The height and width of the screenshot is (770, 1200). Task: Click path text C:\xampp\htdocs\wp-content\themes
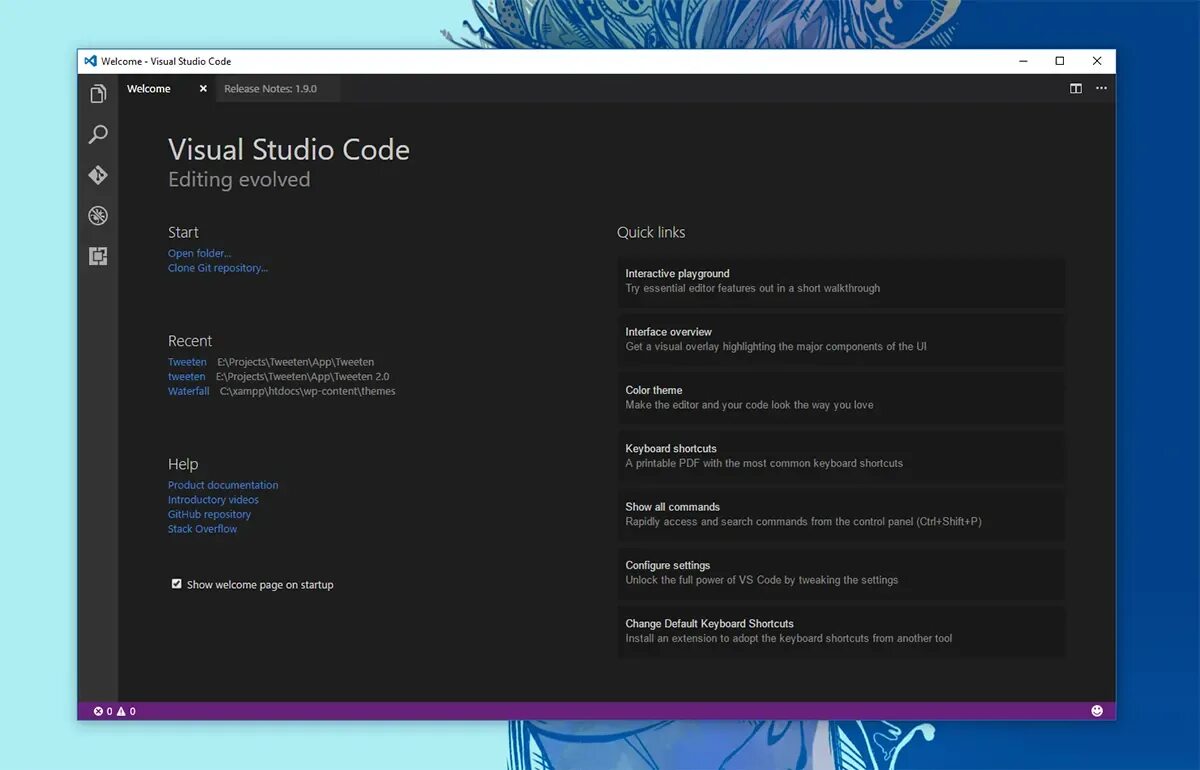308,391
